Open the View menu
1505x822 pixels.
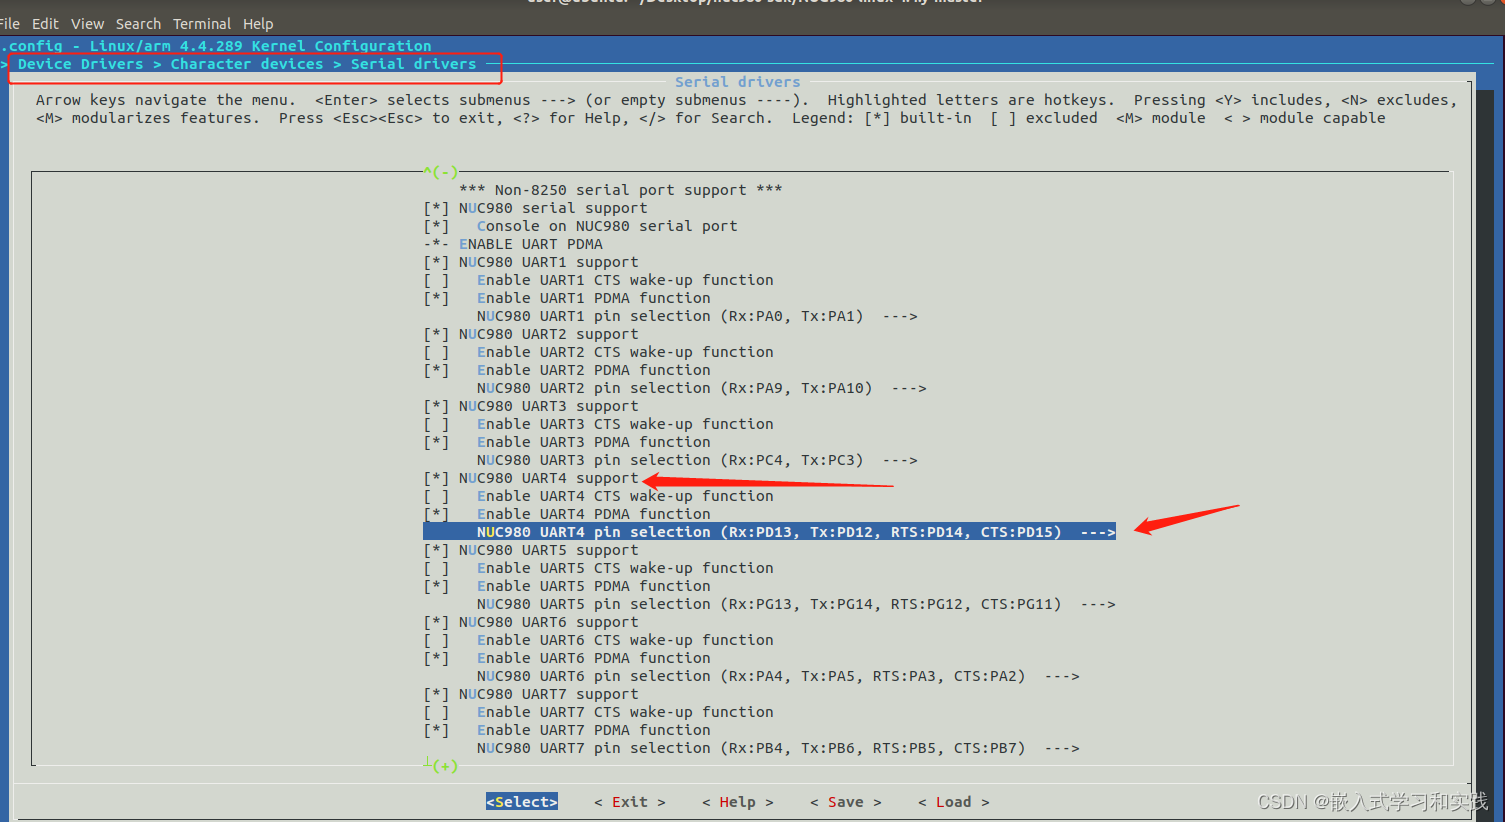coord(87,24)
